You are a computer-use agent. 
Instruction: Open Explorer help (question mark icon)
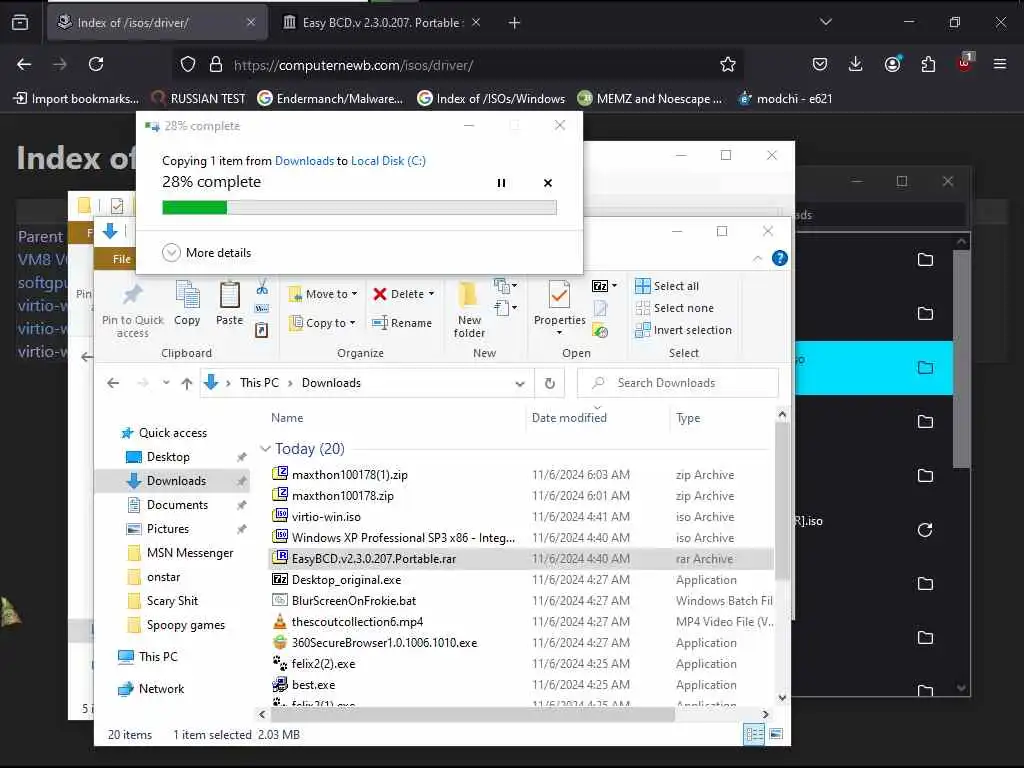(780, 258)
